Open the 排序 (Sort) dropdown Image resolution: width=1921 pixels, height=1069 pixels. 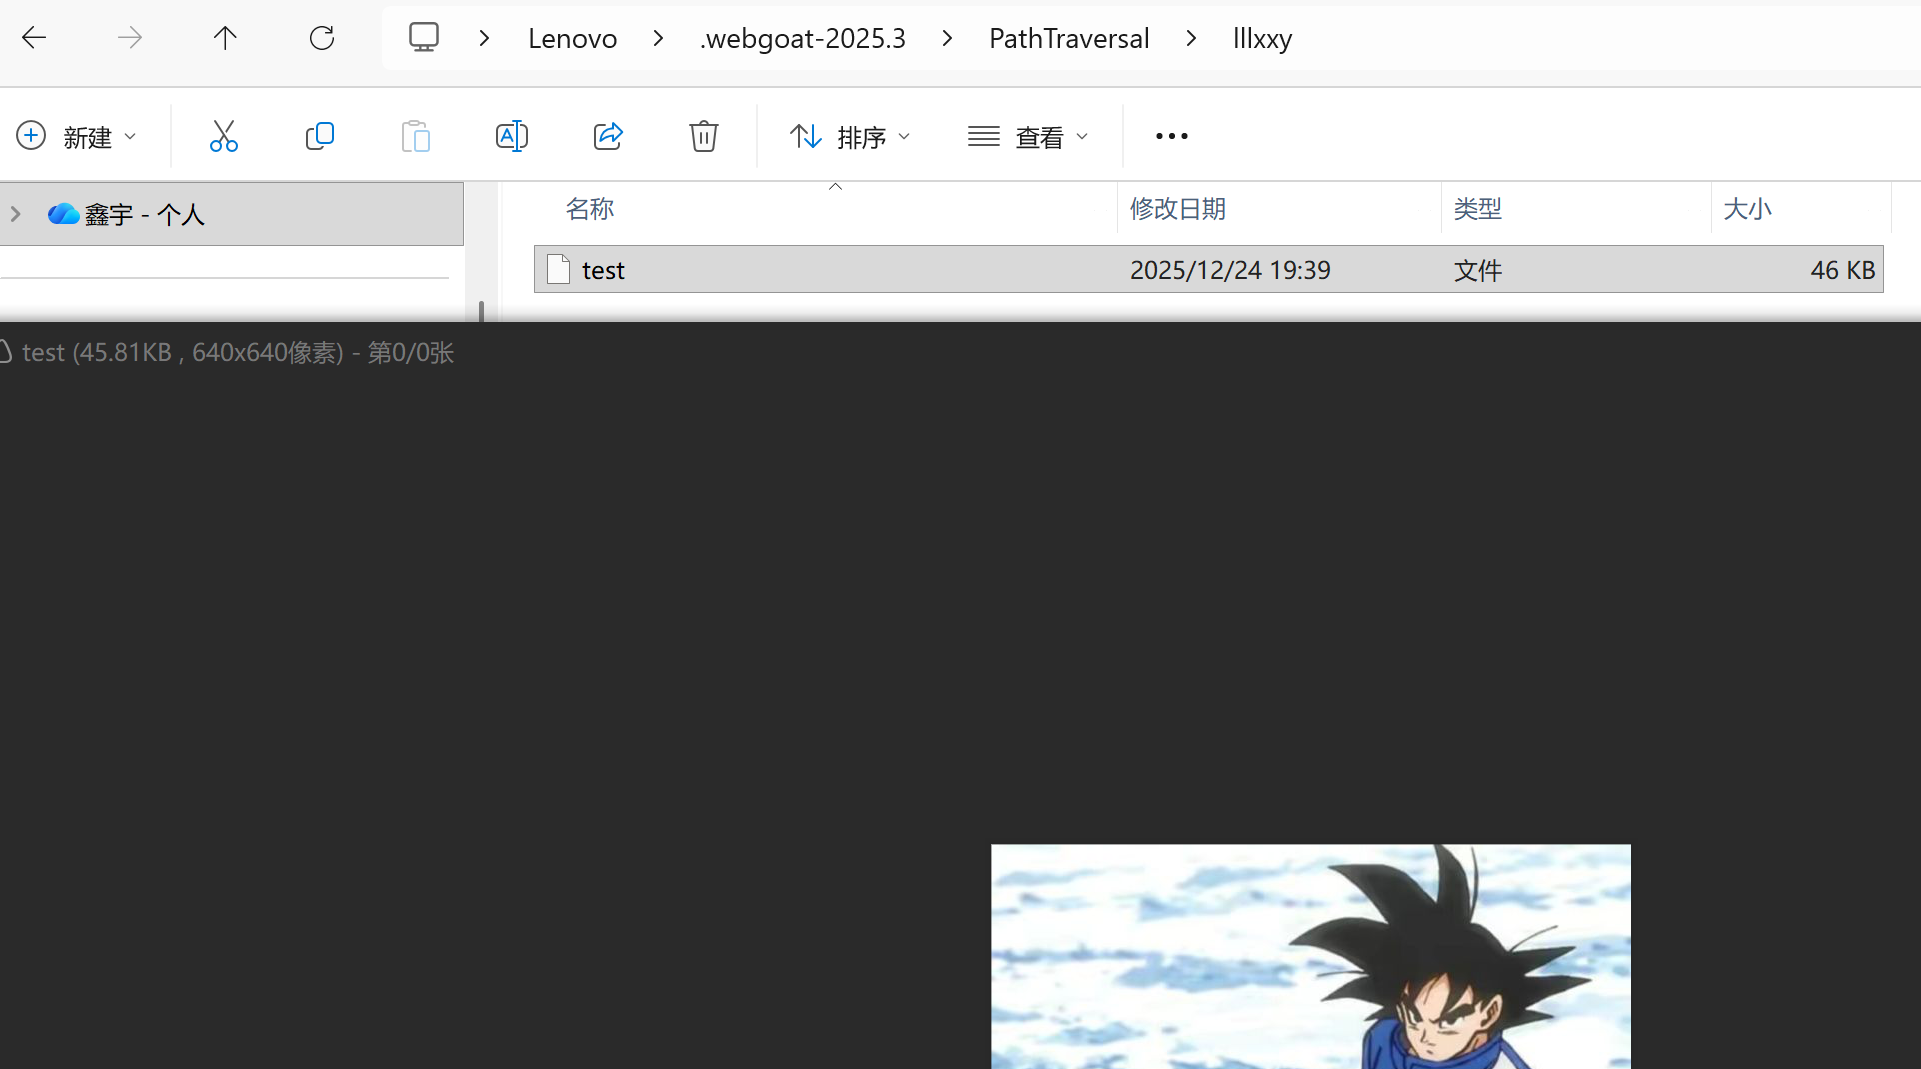(850, 136)
